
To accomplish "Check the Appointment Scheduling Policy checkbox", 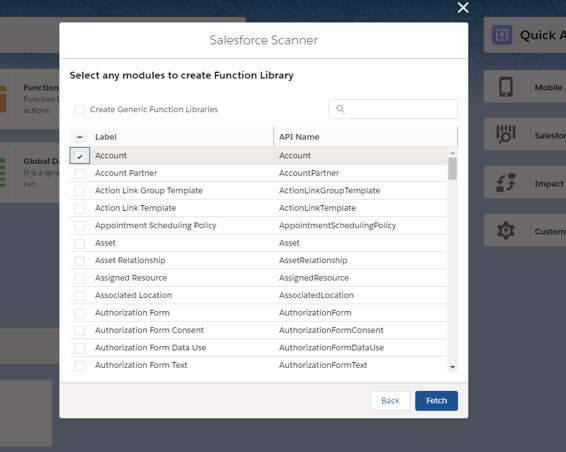I will point(80,226).
